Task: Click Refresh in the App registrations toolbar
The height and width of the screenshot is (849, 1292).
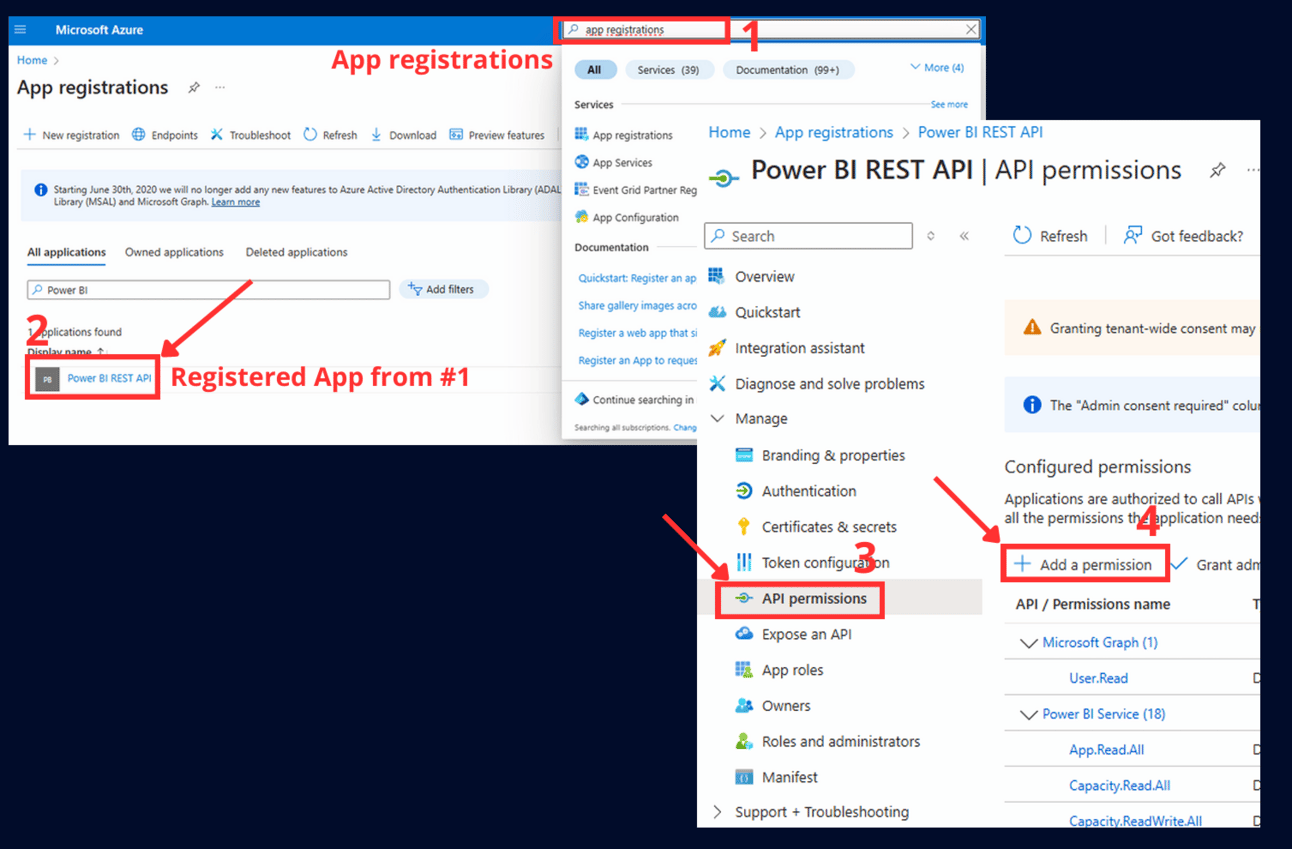Action: (330, 135)
